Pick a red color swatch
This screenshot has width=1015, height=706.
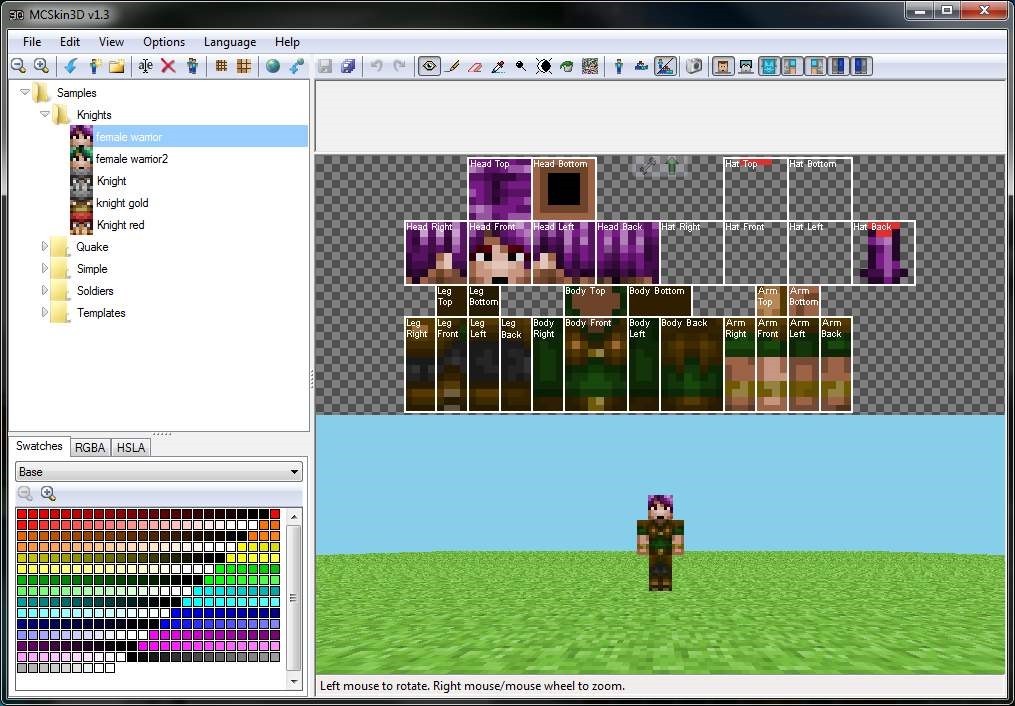pos(21,516)
